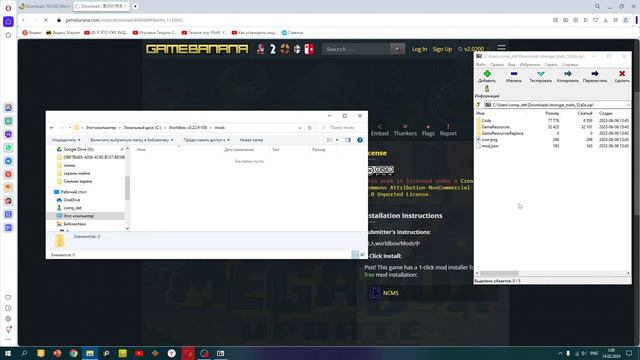
Task: Click the Тестировать (Test) checkmark icon in 7-Zip
Action: pyautogui.click(x=540, y=74)
